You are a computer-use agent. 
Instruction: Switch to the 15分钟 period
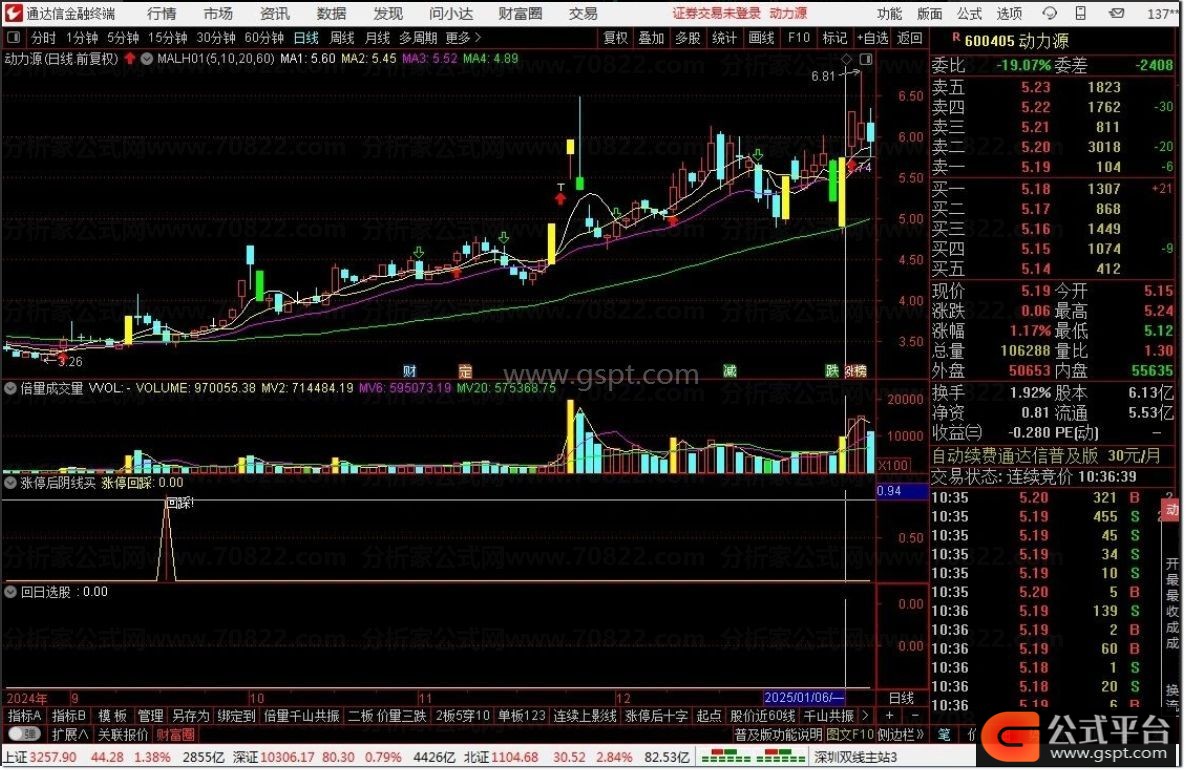pos(167,38)
